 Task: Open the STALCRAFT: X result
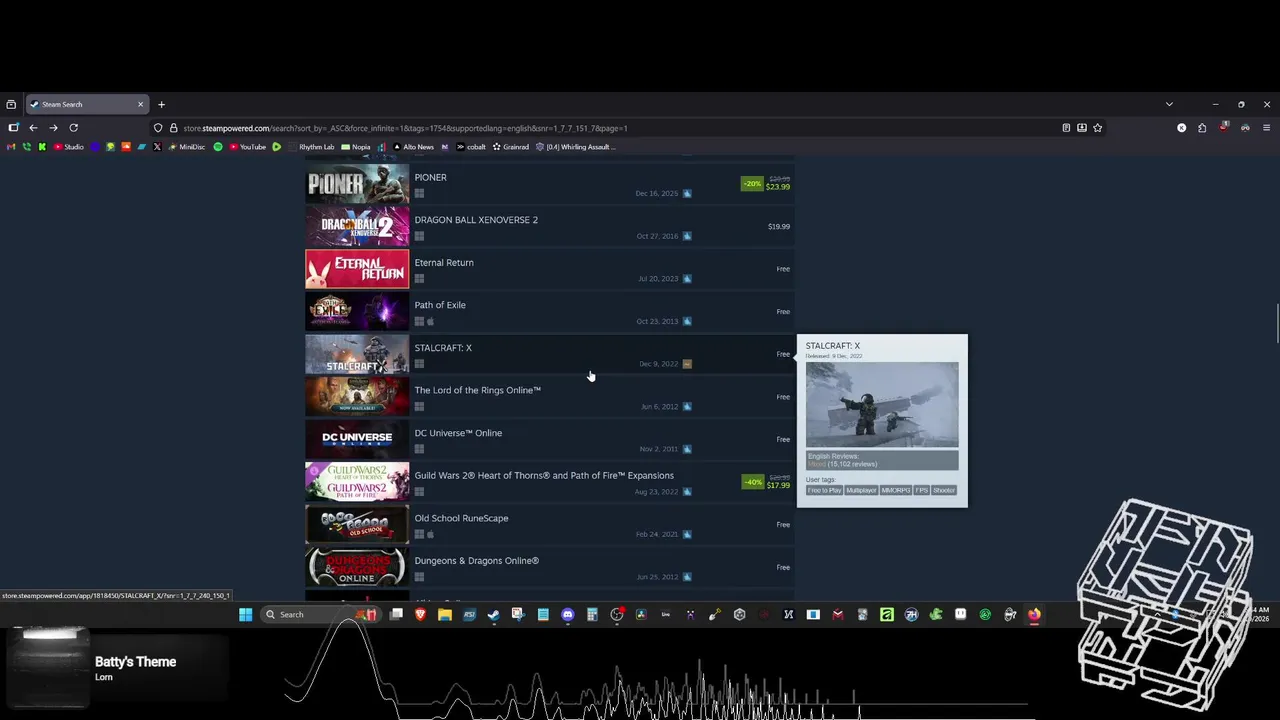[x=549, y=354]
